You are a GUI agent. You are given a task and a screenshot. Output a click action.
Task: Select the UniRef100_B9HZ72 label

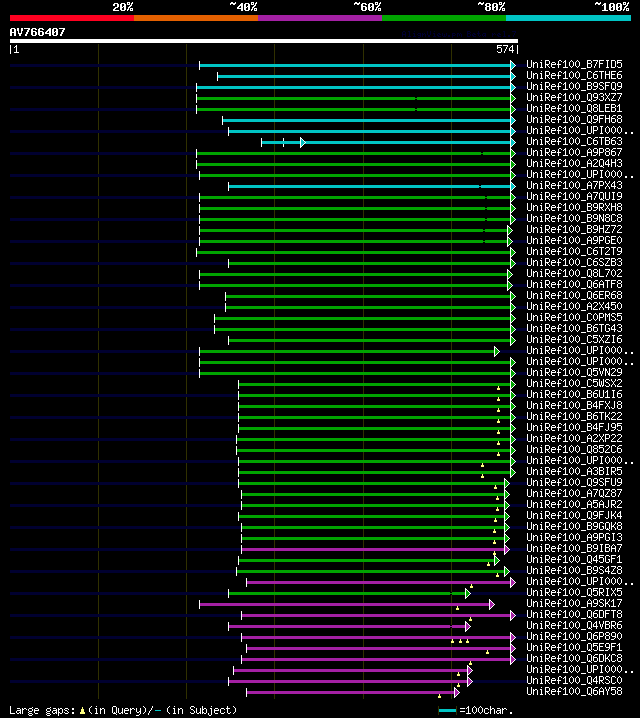(574, 229)
